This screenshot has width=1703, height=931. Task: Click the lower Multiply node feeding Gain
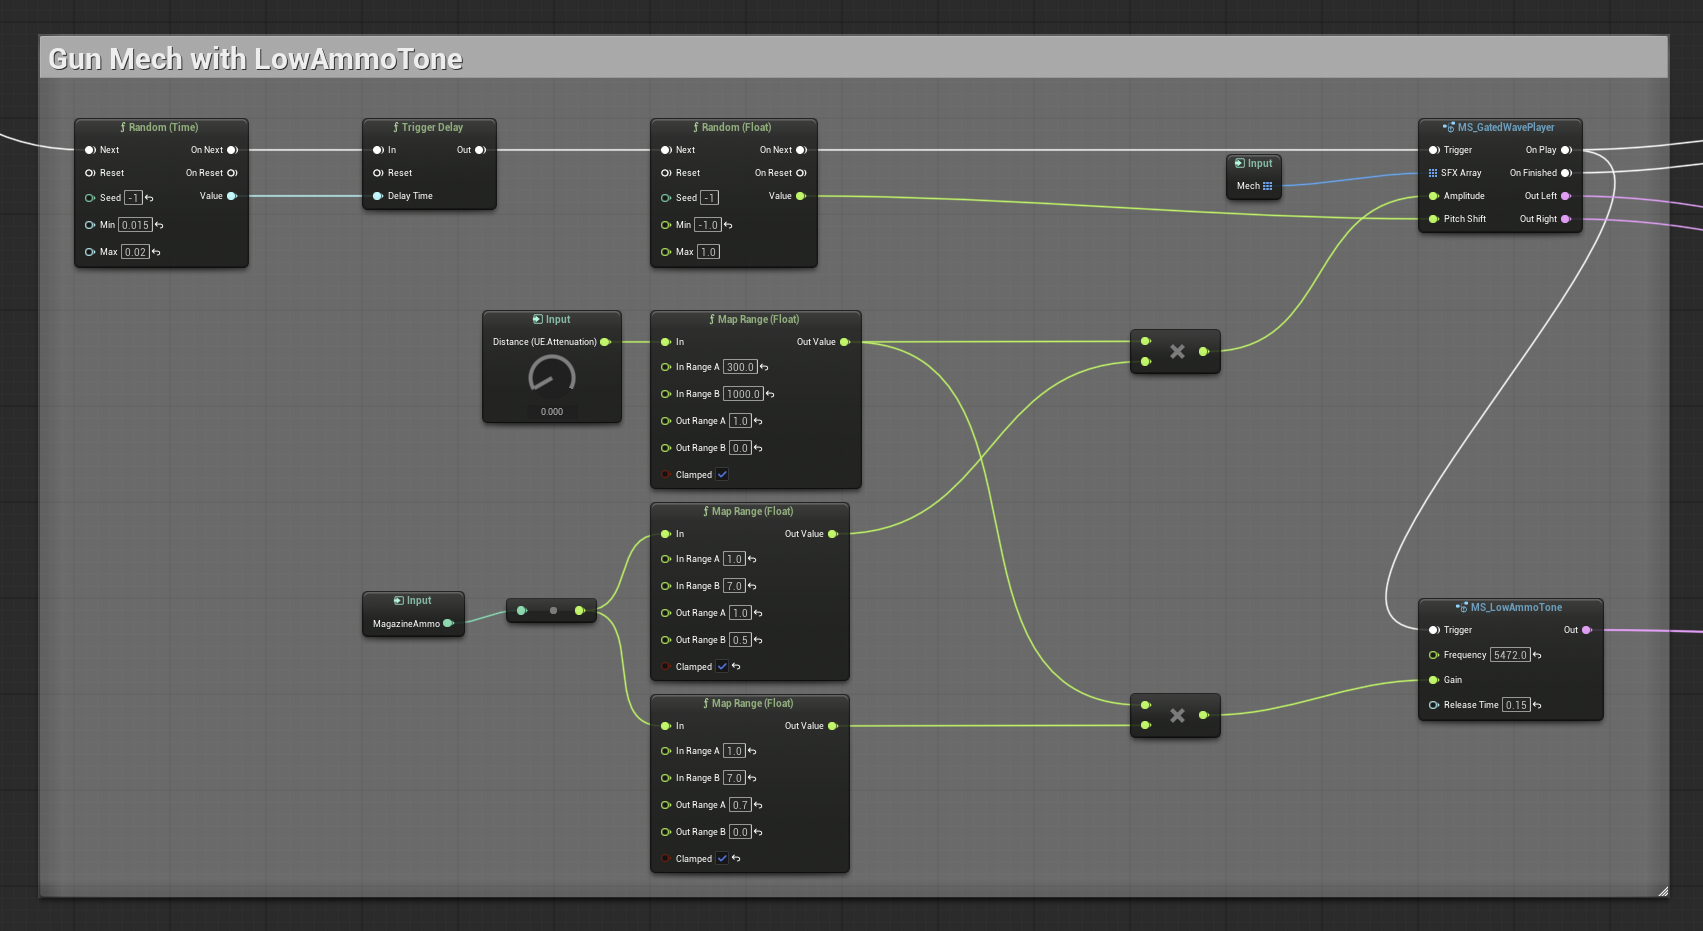click(x=1175, y=715)
